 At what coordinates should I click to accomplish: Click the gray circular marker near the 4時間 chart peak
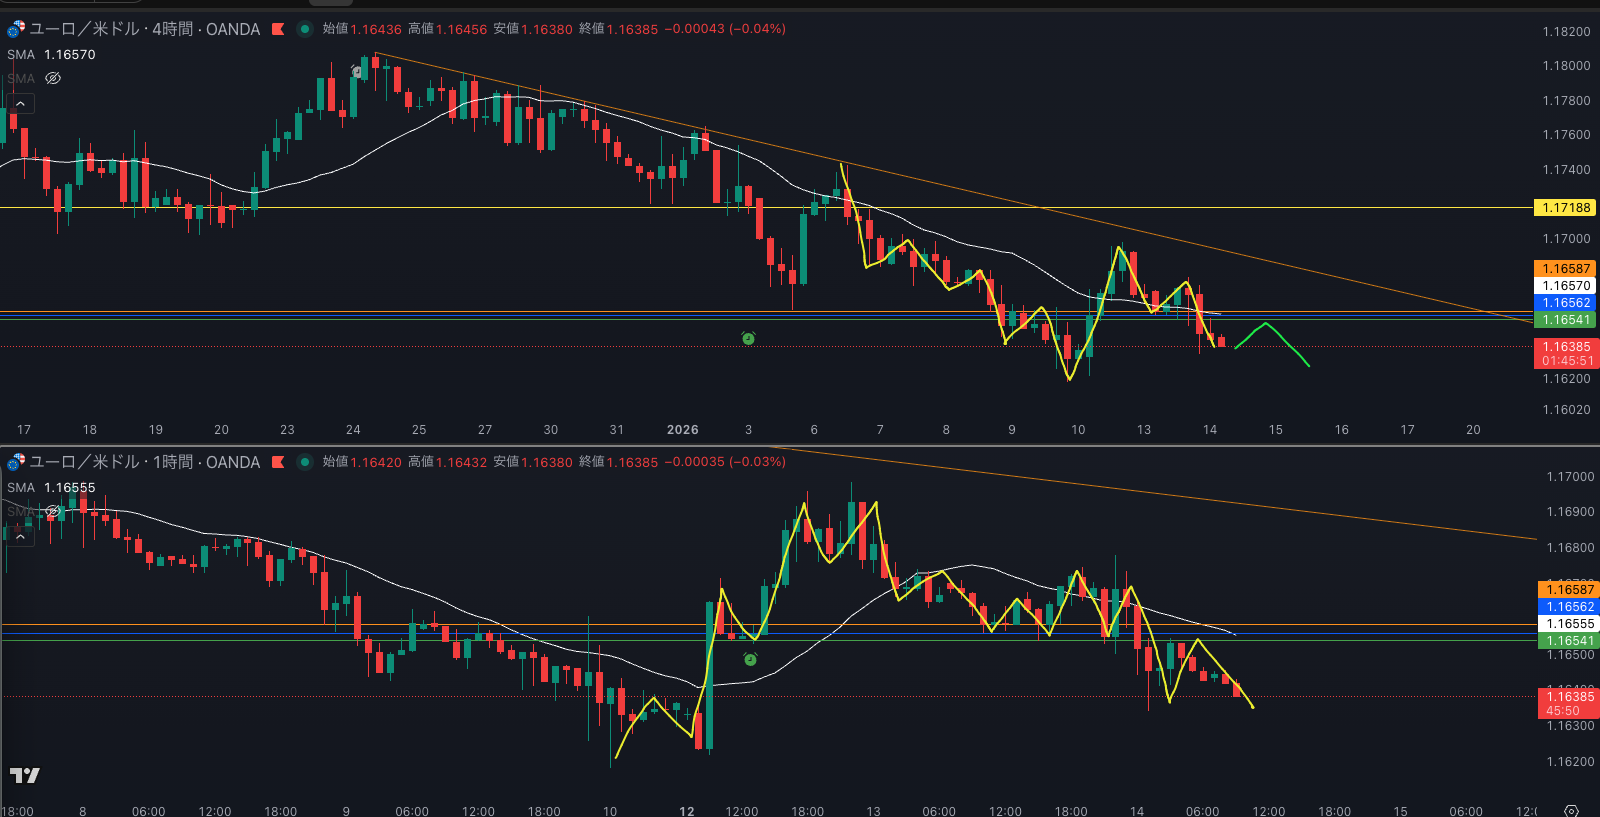tap(356, 72)
